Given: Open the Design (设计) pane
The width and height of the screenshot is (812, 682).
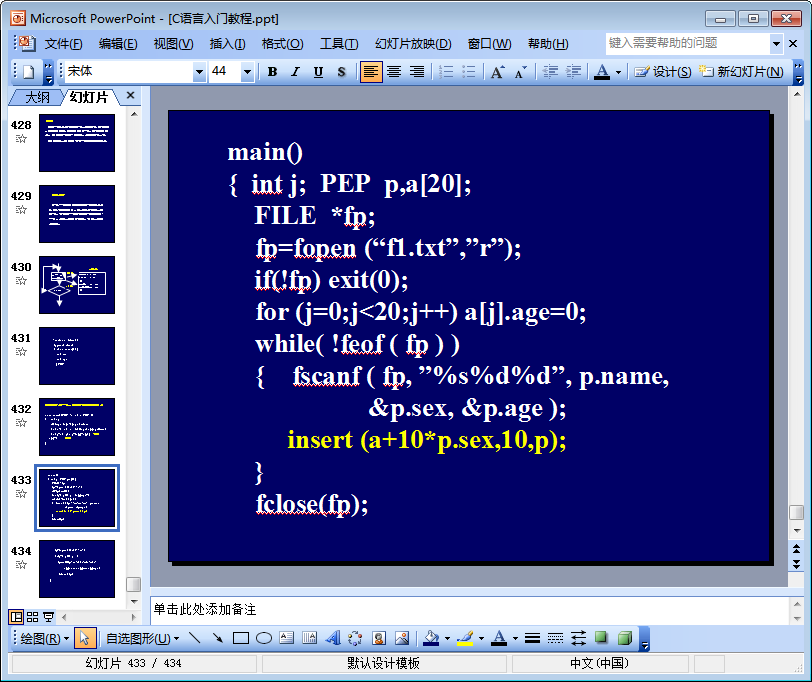Looking at the screenshot, I should pos(663,72).
